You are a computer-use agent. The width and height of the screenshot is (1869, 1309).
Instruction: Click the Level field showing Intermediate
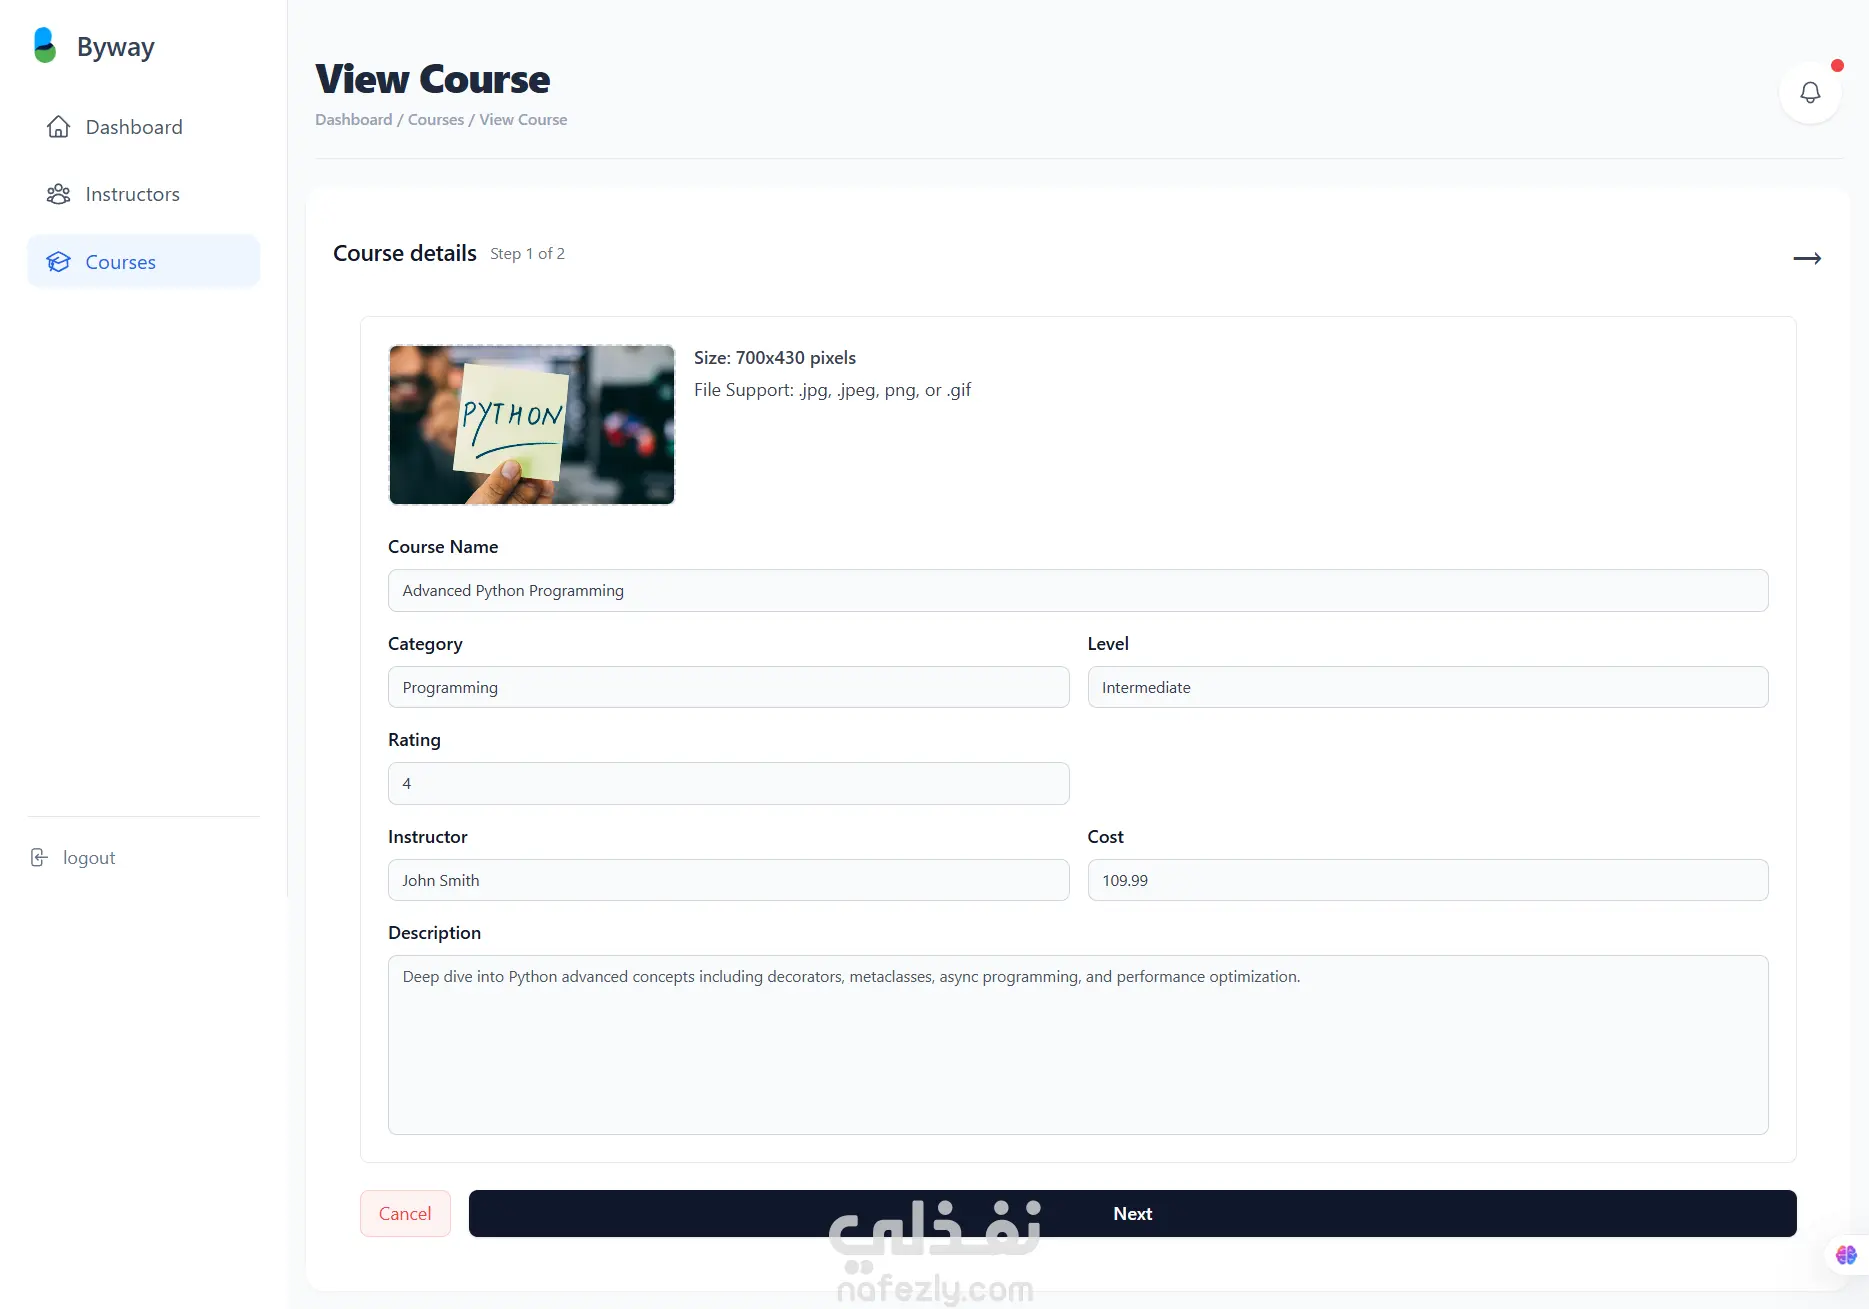tap(1428, 687)
